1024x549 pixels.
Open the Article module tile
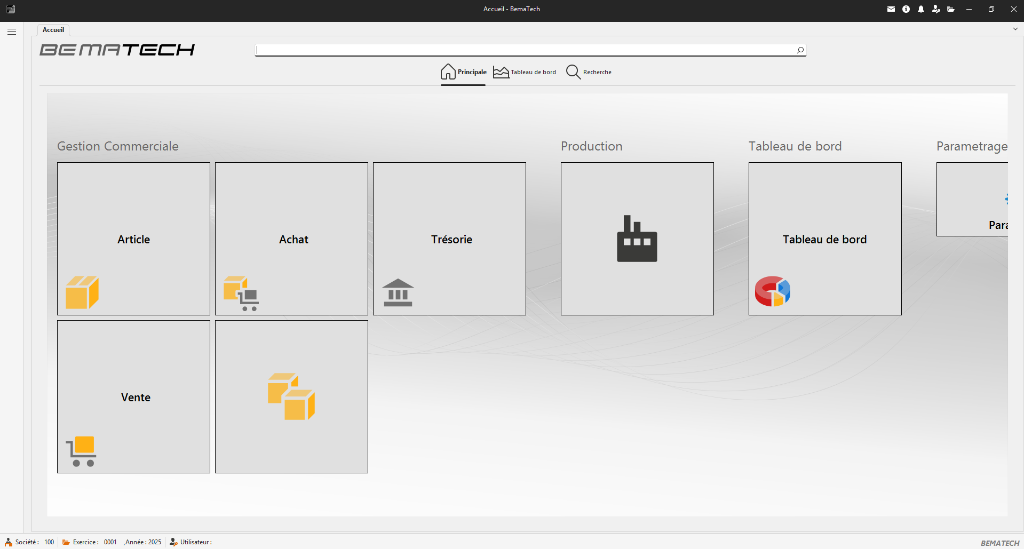(x=133, y=239)
